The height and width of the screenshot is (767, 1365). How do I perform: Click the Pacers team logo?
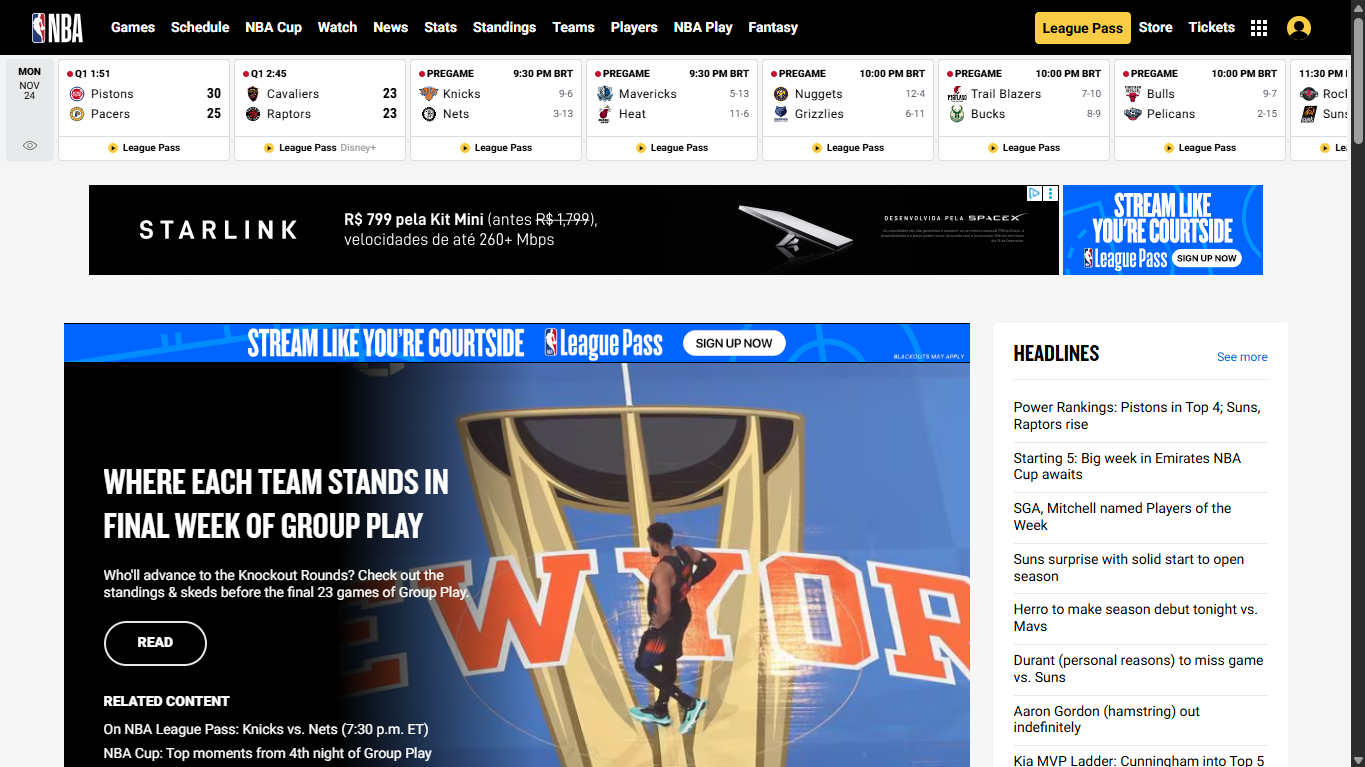tap(77, 114)
